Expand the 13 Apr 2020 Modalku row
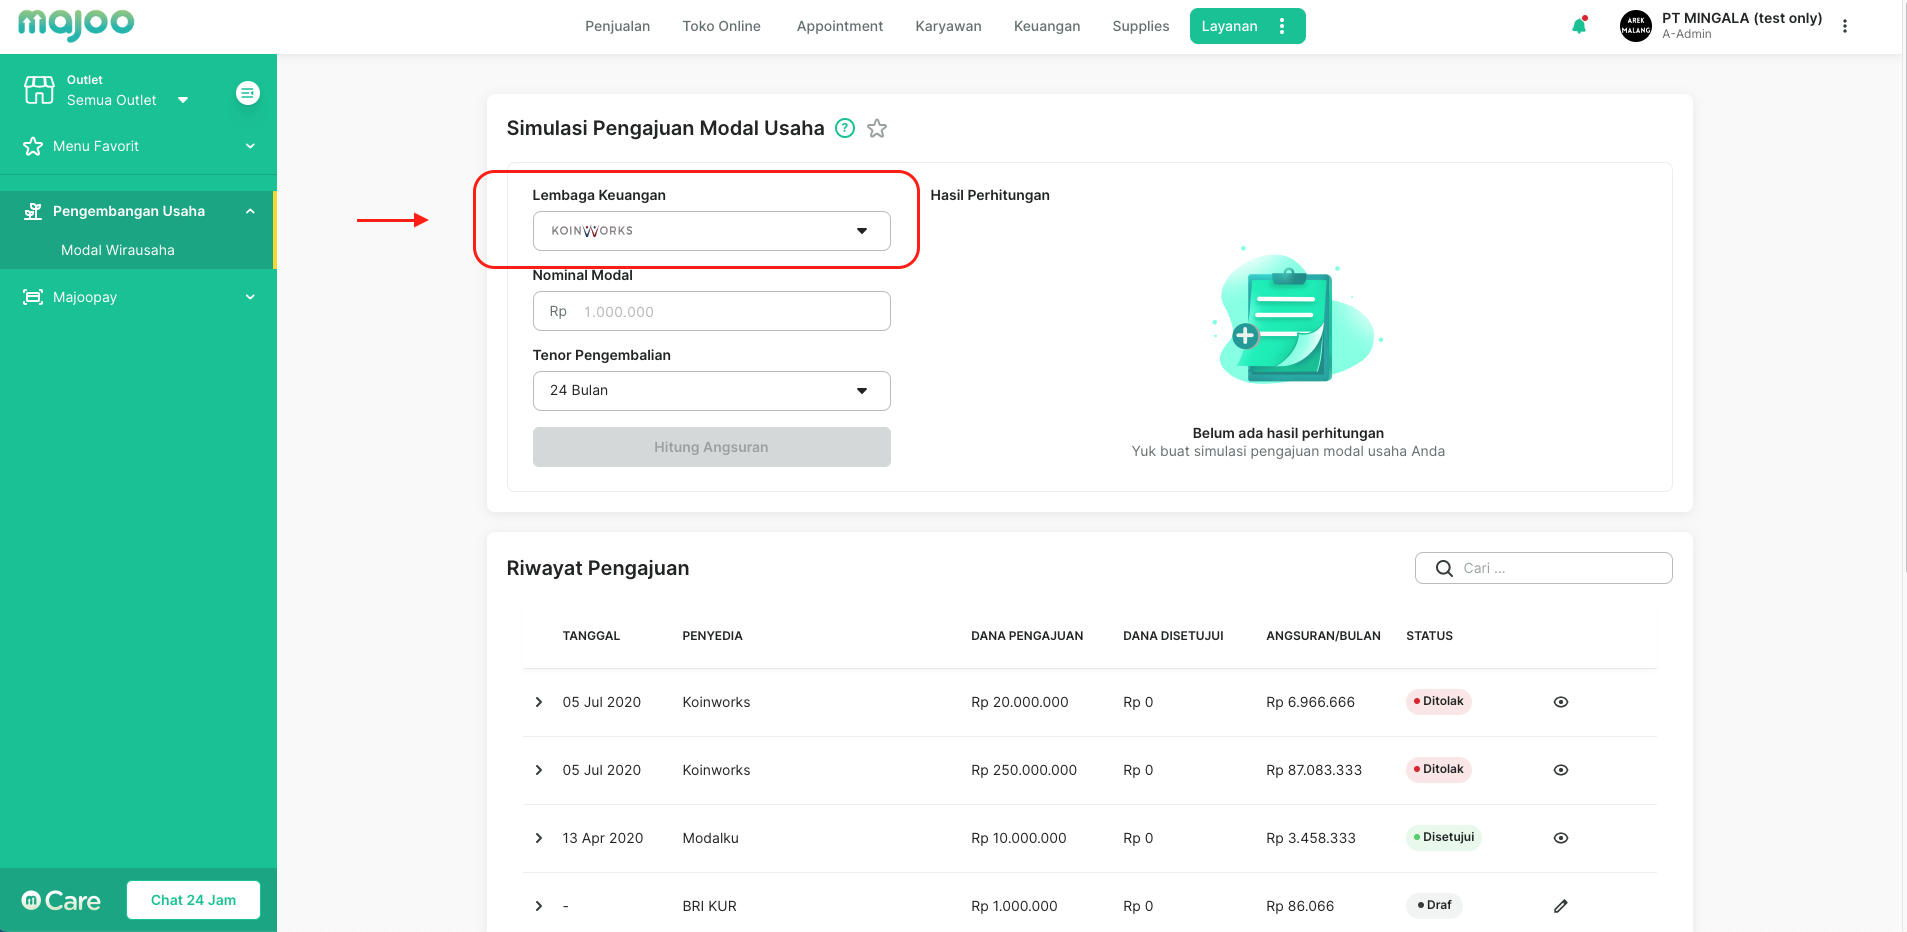 tap(539, 838)
